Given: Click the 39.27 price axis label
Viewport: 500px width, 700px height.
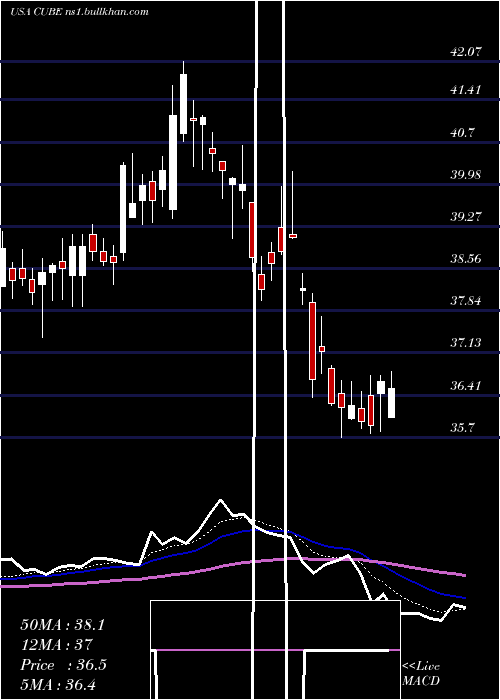Looking at the screenshot, I should (x=466, y=217).
